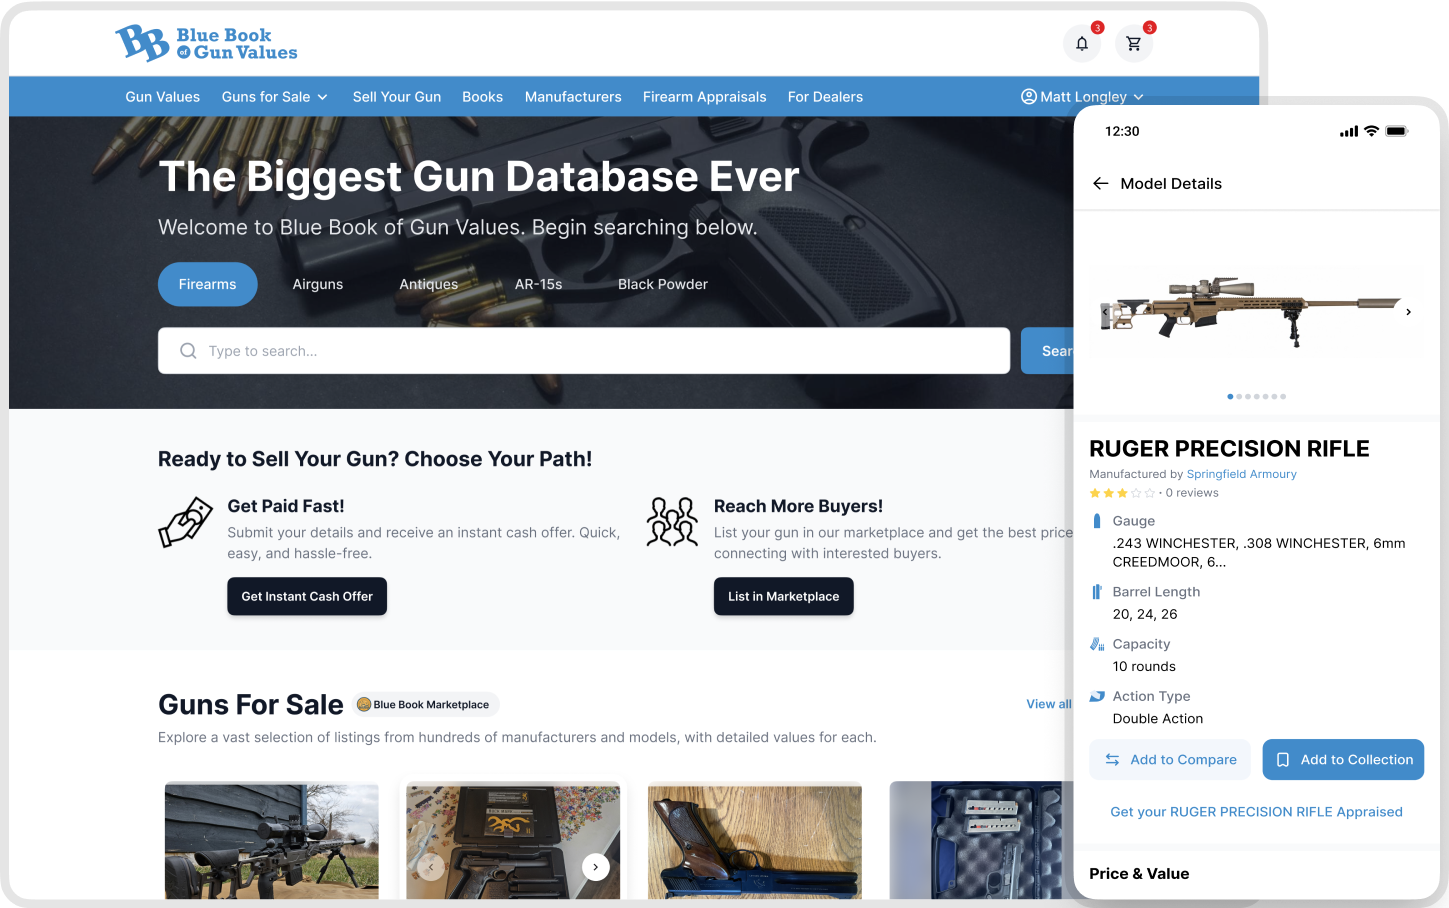Select the image carousel pagination dots
The height and width of the screenshot is (908, 1449).
click(x=1256, y=397)
